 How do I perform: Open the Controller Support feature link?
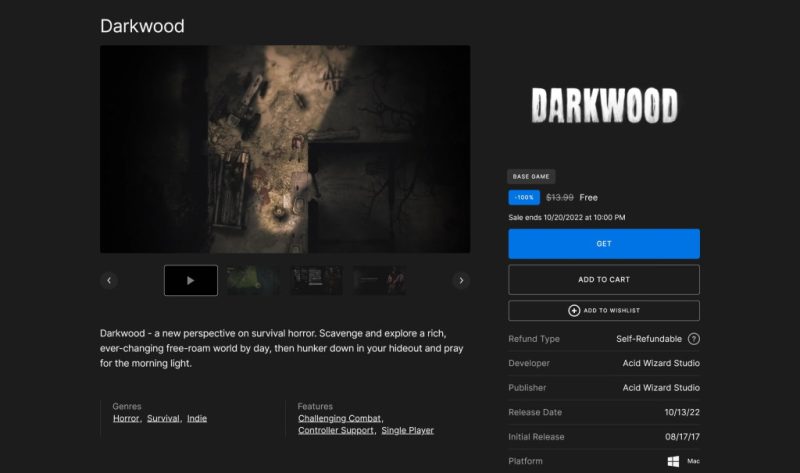336,430
